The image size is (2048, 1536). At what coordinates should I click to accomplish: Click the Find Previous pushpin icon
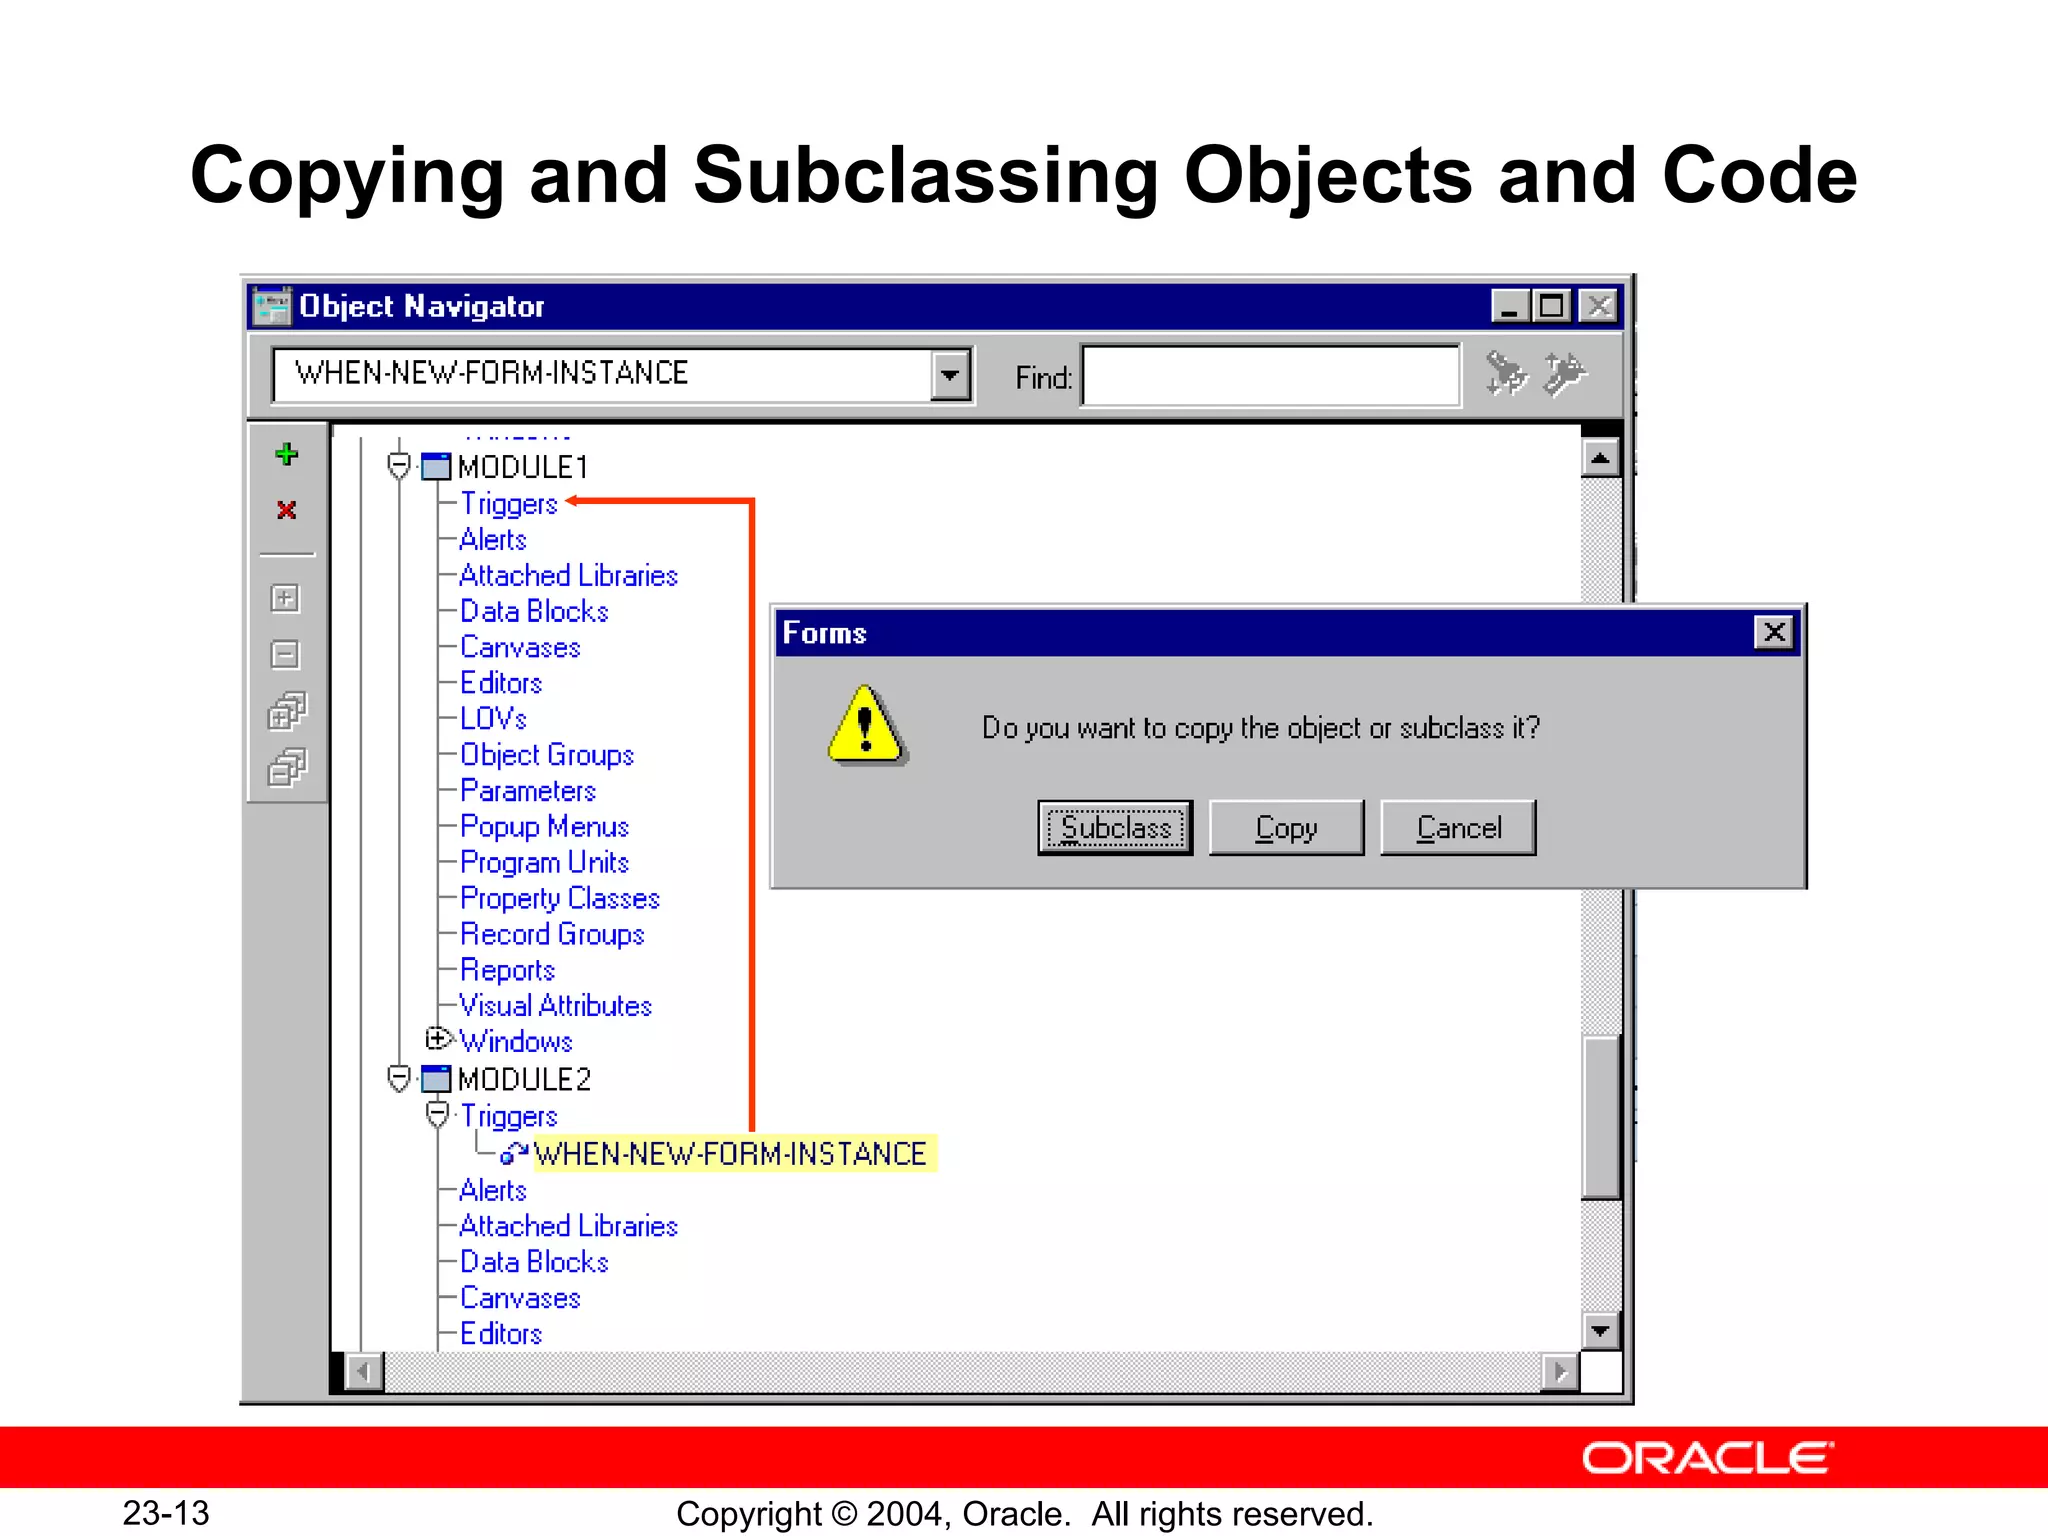click(x=1565, y=374)
